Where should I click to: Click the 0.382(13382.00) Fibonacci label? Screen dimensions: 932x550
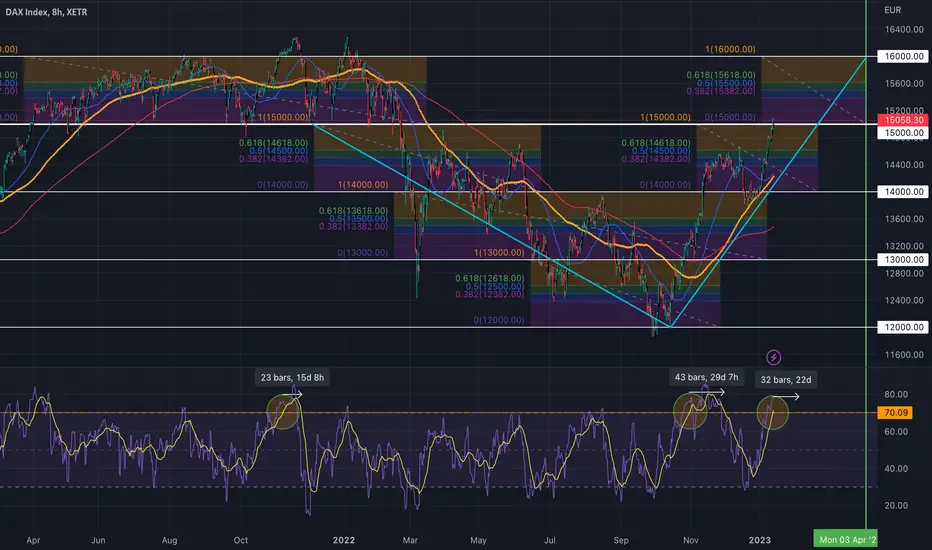click(x=353, y=227)
